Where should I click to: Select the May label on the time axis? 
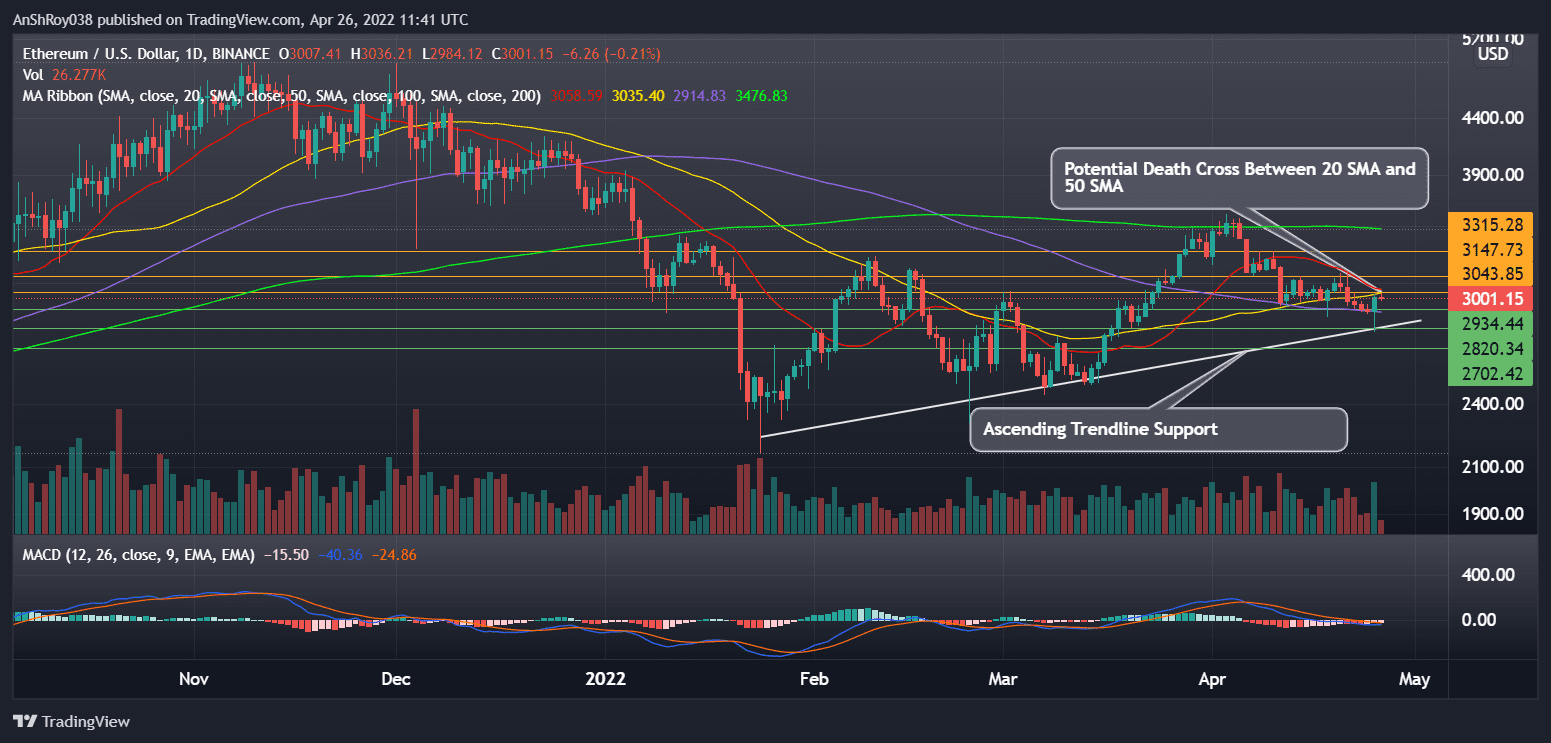pos(1415,679)
